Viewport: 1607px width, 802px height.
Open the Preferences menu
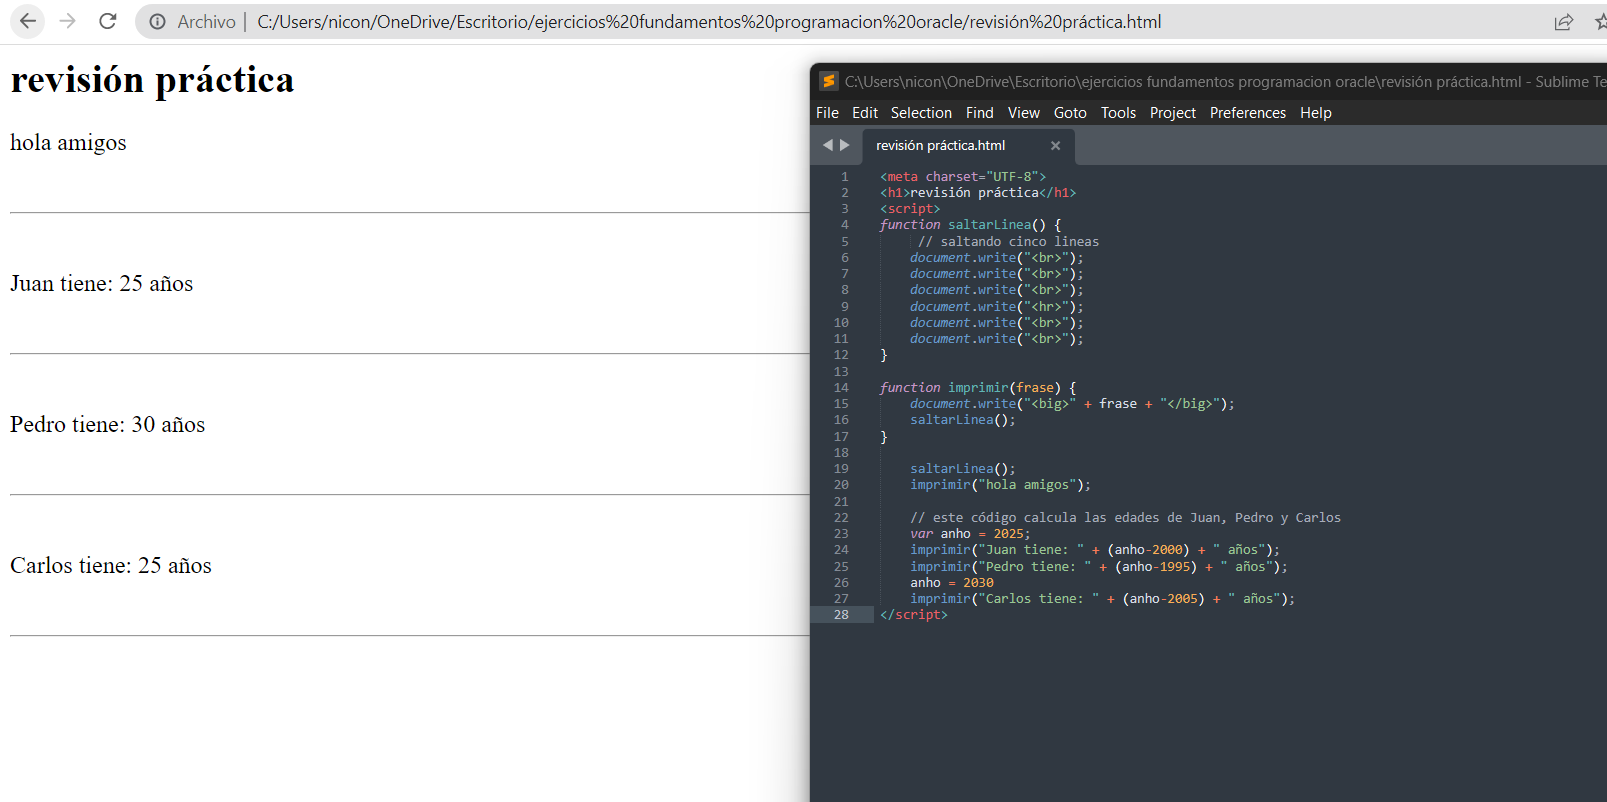(x=1247, y=113)
